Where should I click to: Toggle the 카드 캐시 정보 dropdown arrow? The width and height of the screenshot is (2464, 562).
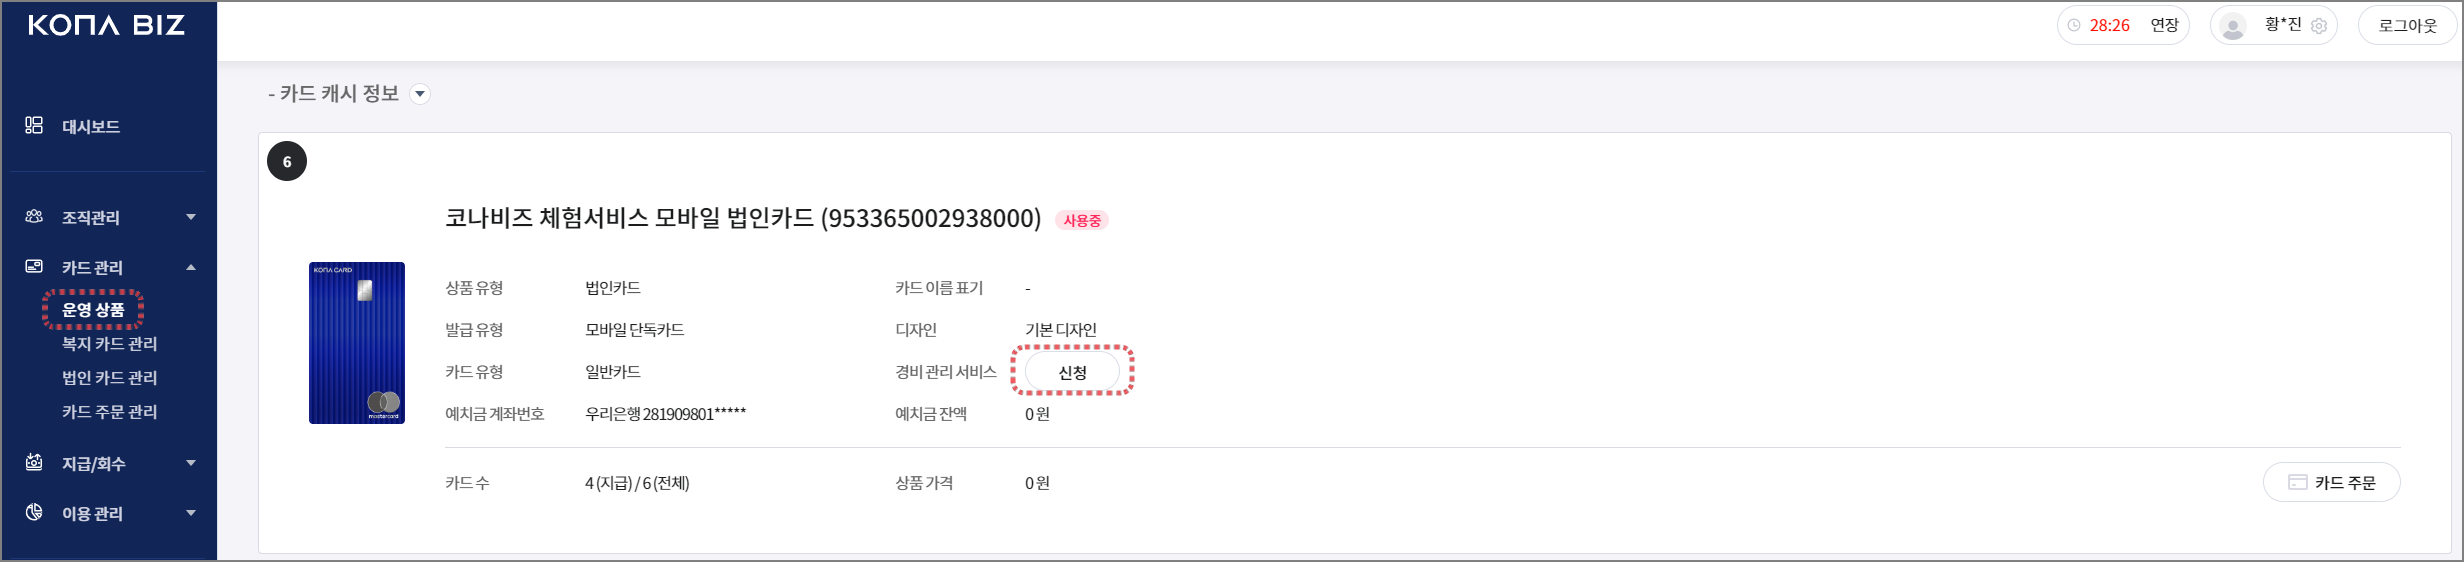coord(421,94)
